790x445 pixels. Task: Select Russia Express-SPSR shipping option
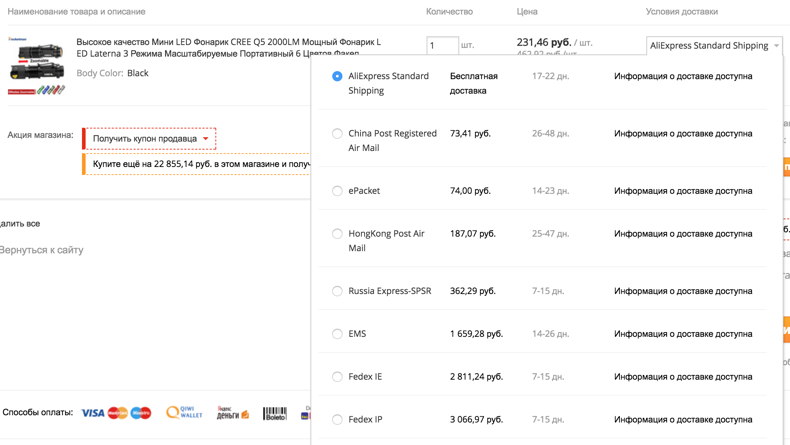point(337,291)
